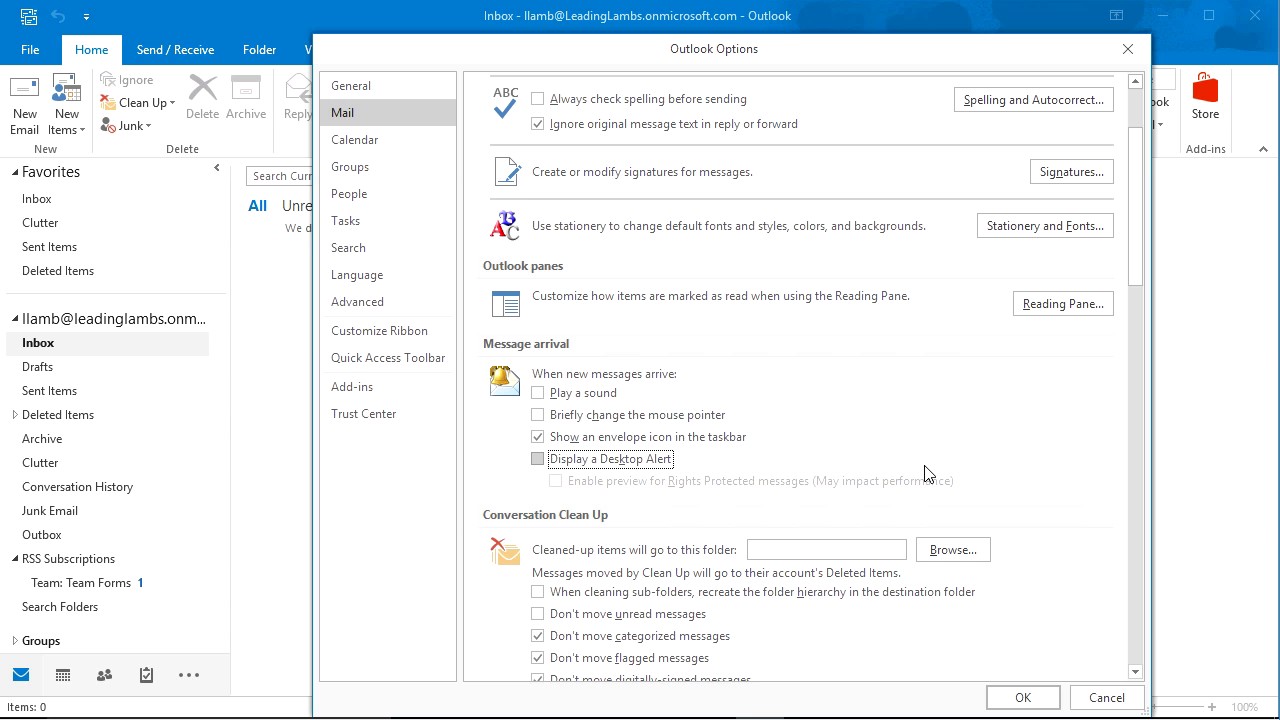Select the Home ribbon tab

(x=91, y=50)
